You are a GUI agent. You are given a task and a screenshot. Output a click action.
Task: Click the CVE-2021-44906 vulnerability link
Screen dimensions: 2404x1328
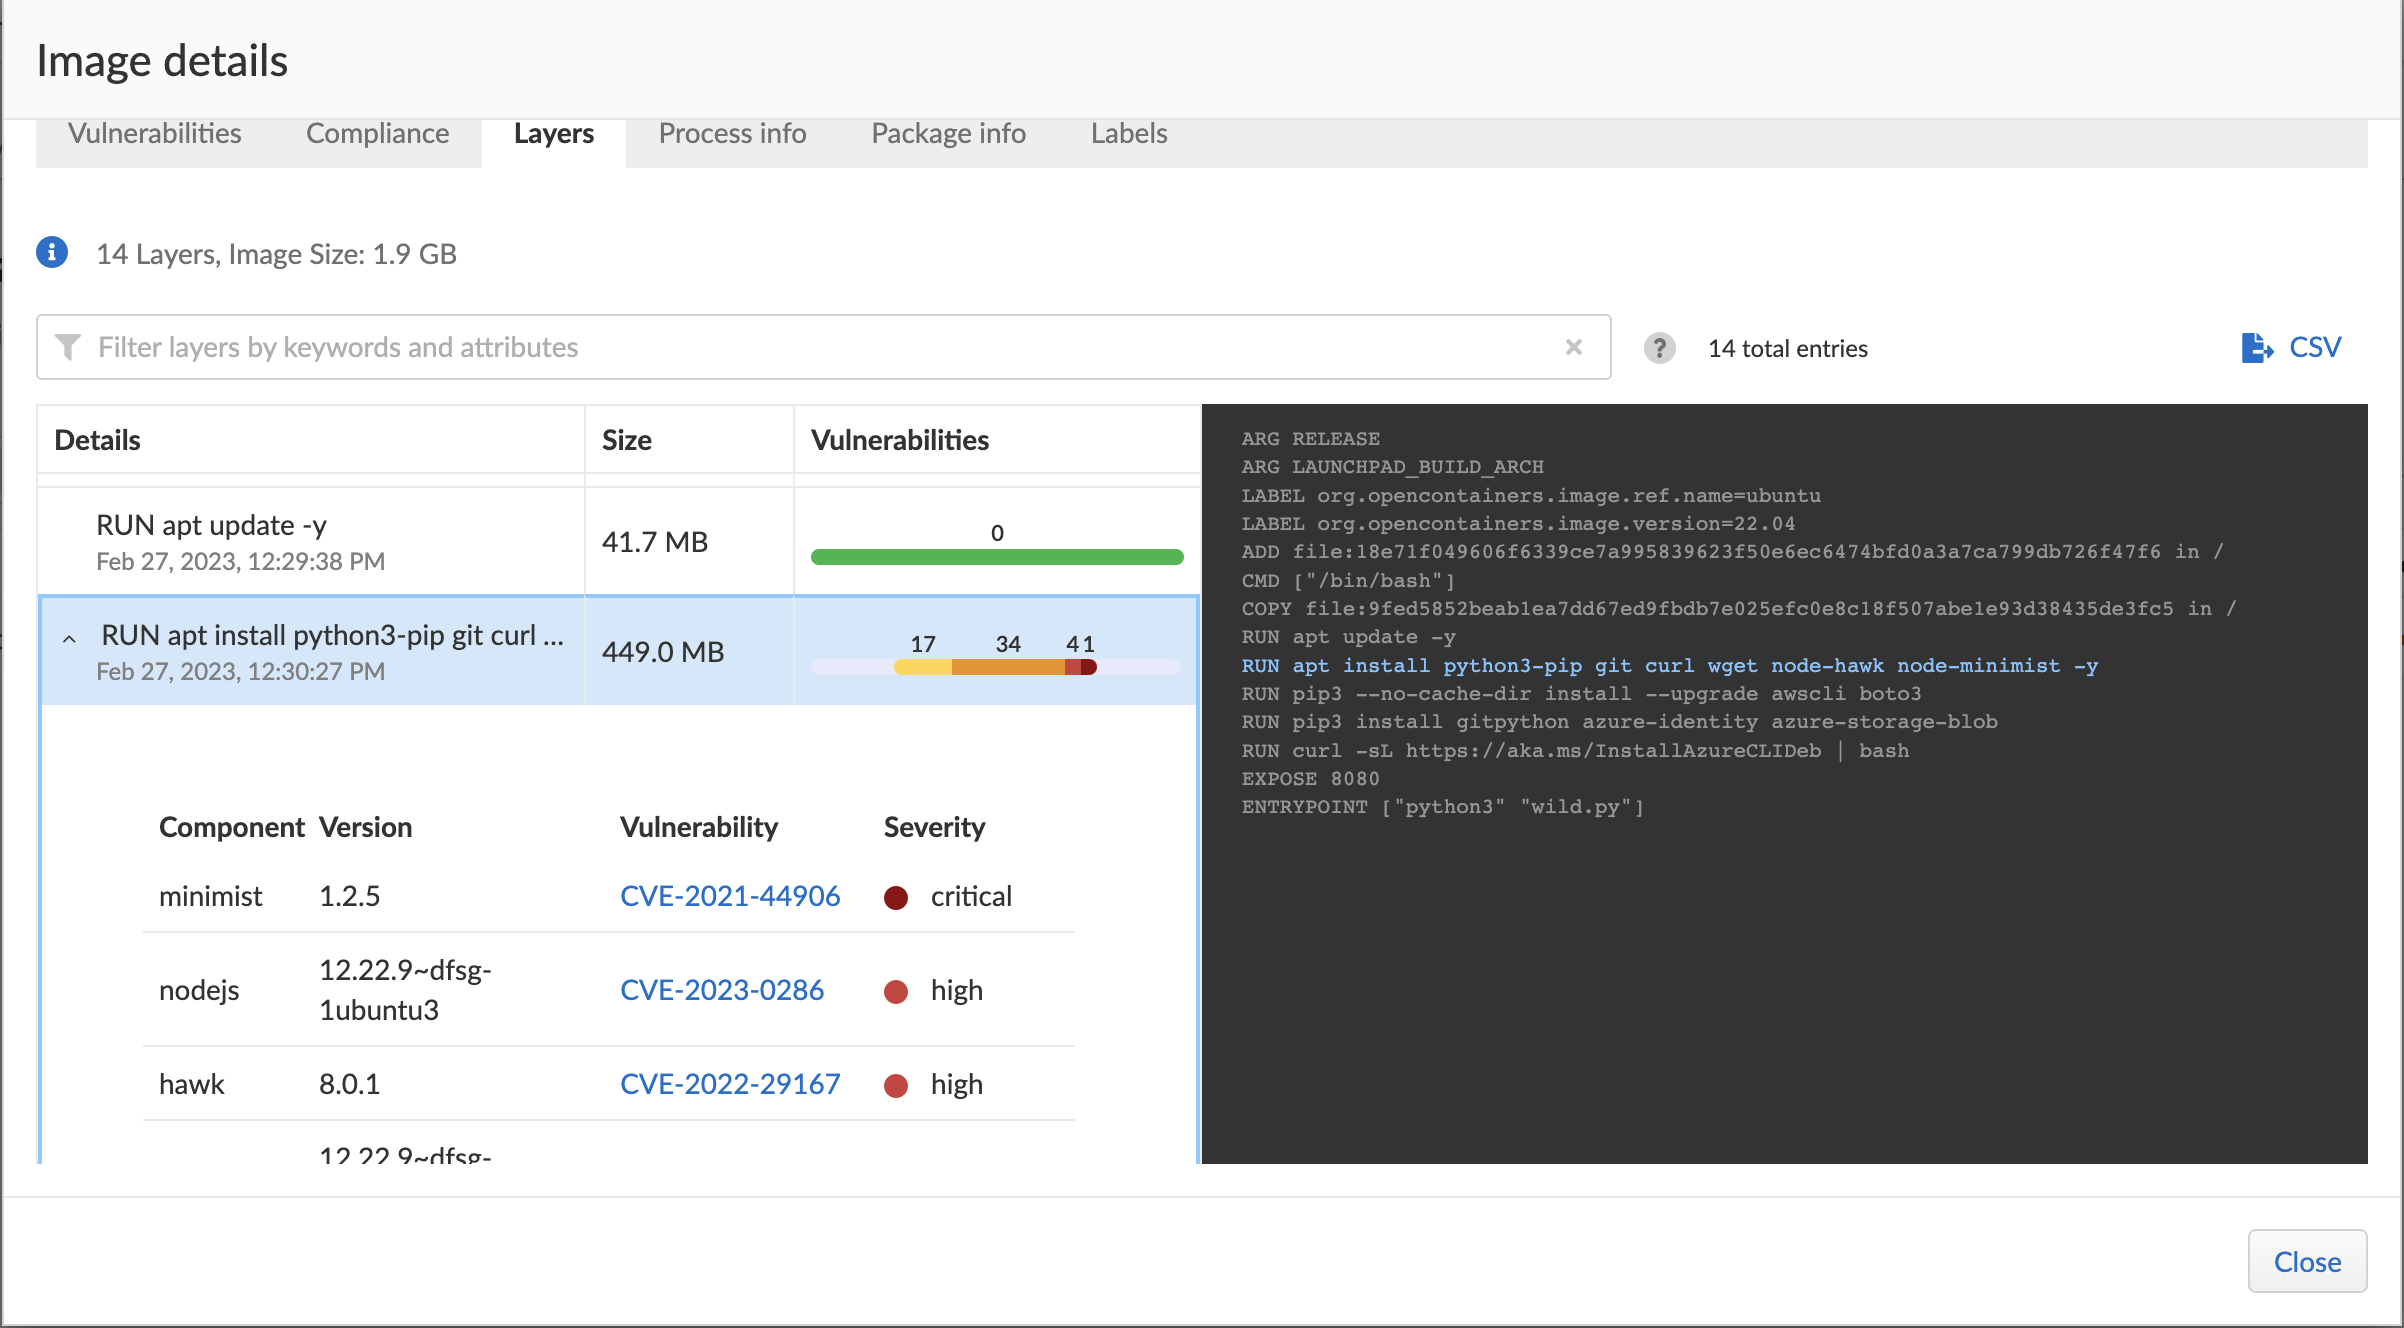(731, 895)
